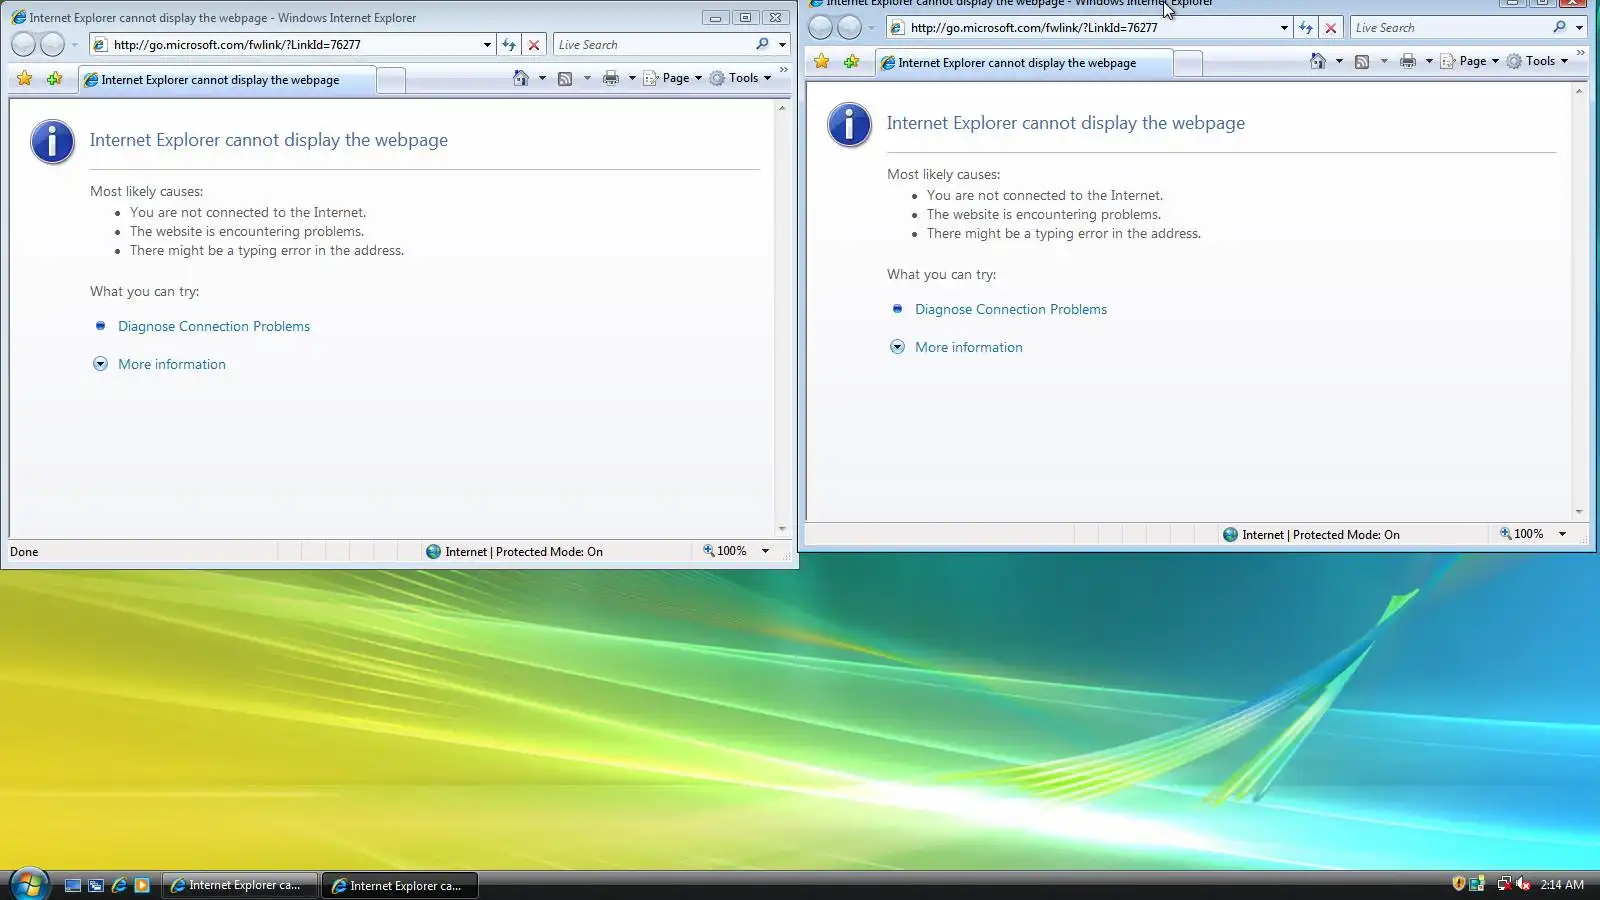Refresh the page in the right IE window
The width and height of the screenshot is (1600, 900).
coord(1306,28)
